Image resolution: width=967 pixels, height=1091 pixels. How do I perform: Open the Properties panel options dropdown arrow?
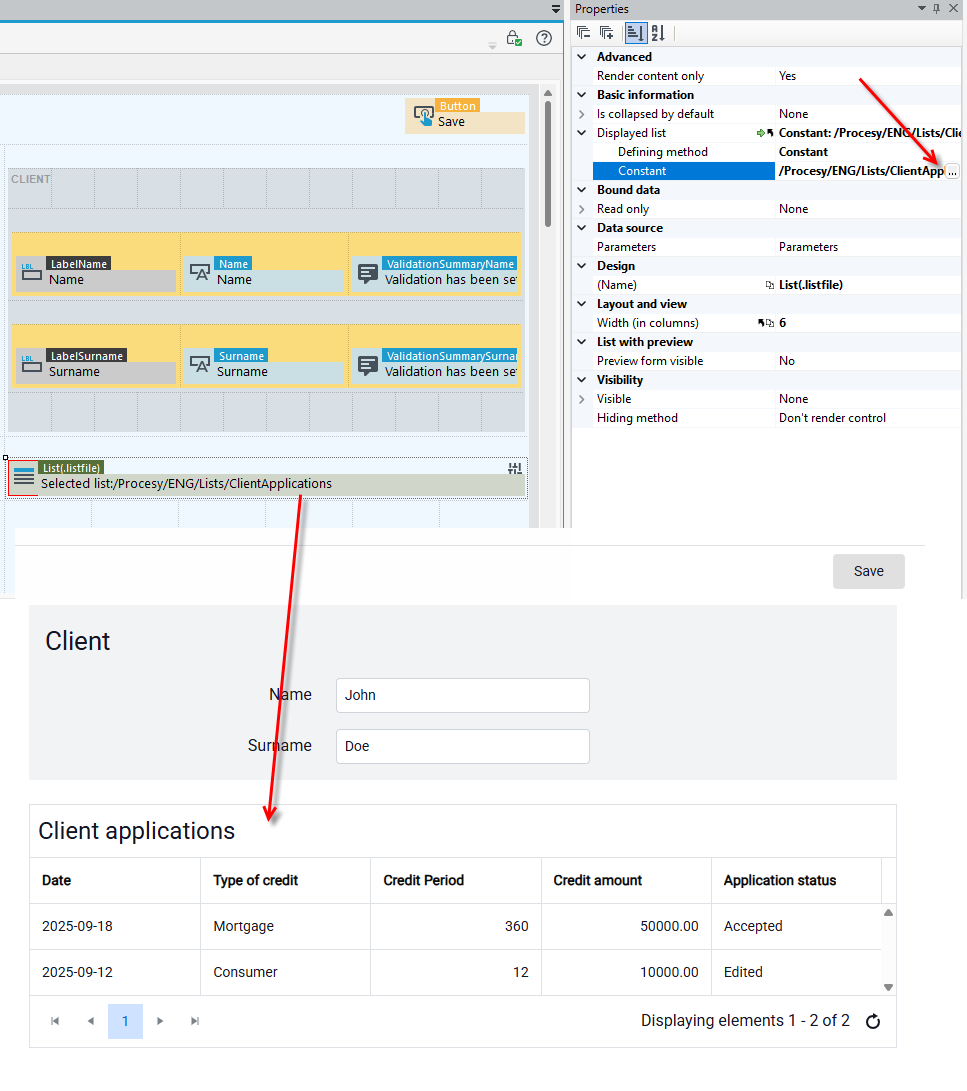click(x=922, y=8)
